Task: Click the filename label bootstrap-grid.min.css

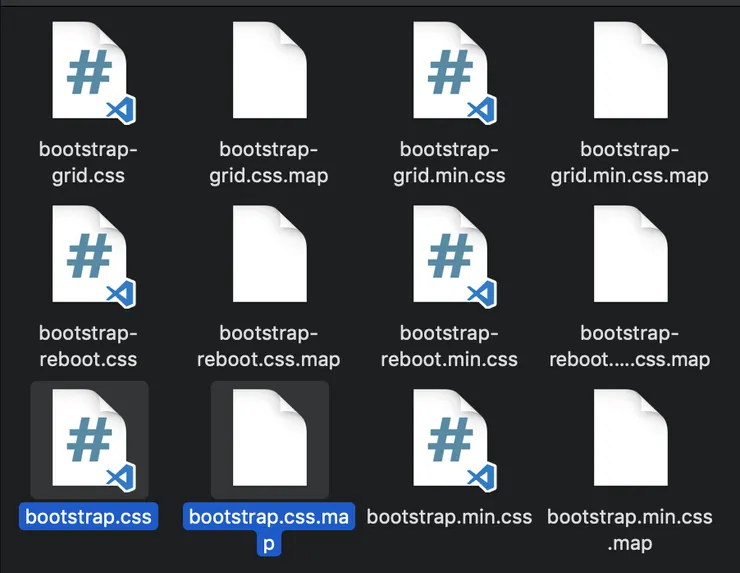Action: click(449, 162)
